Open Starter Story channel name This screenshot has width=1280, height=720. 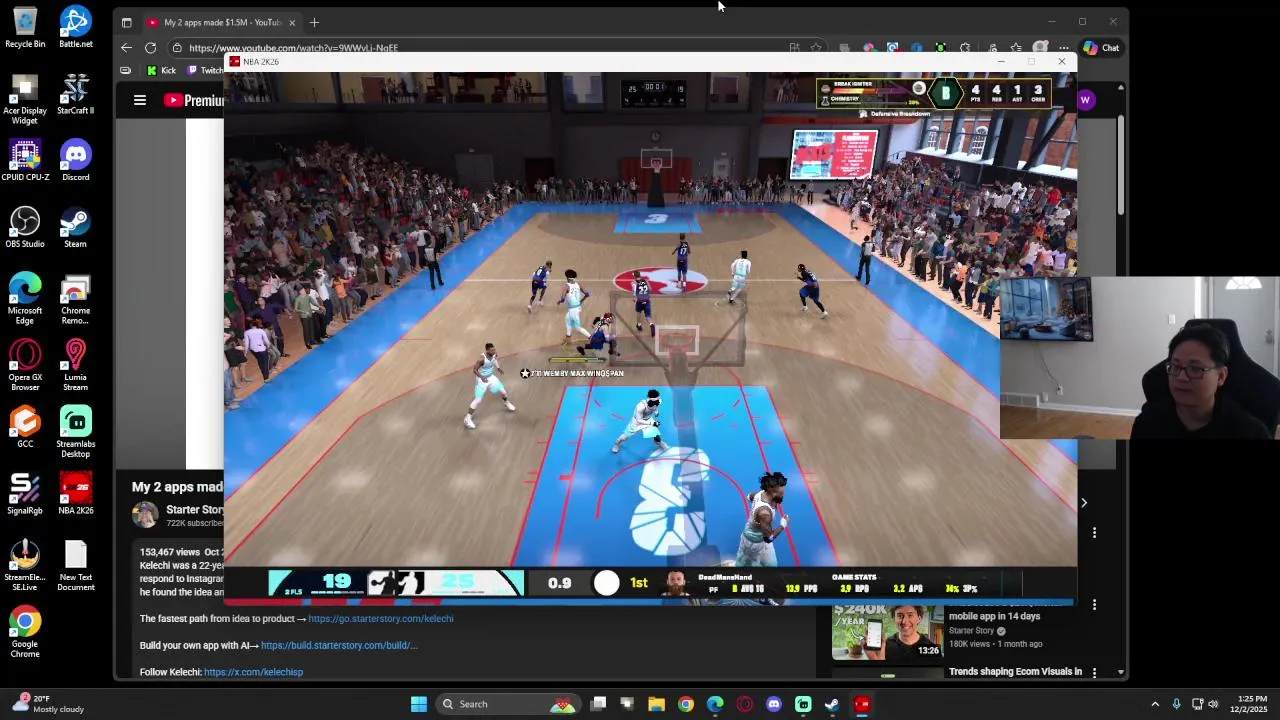195,510
